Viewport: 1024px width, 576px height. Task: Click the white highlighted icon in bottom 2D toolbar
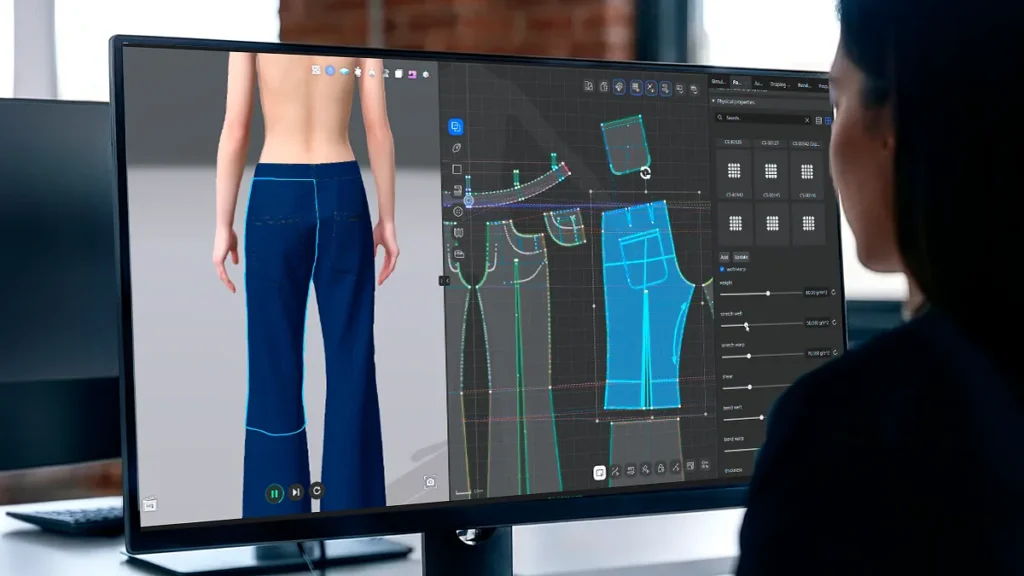click(599, 472)
